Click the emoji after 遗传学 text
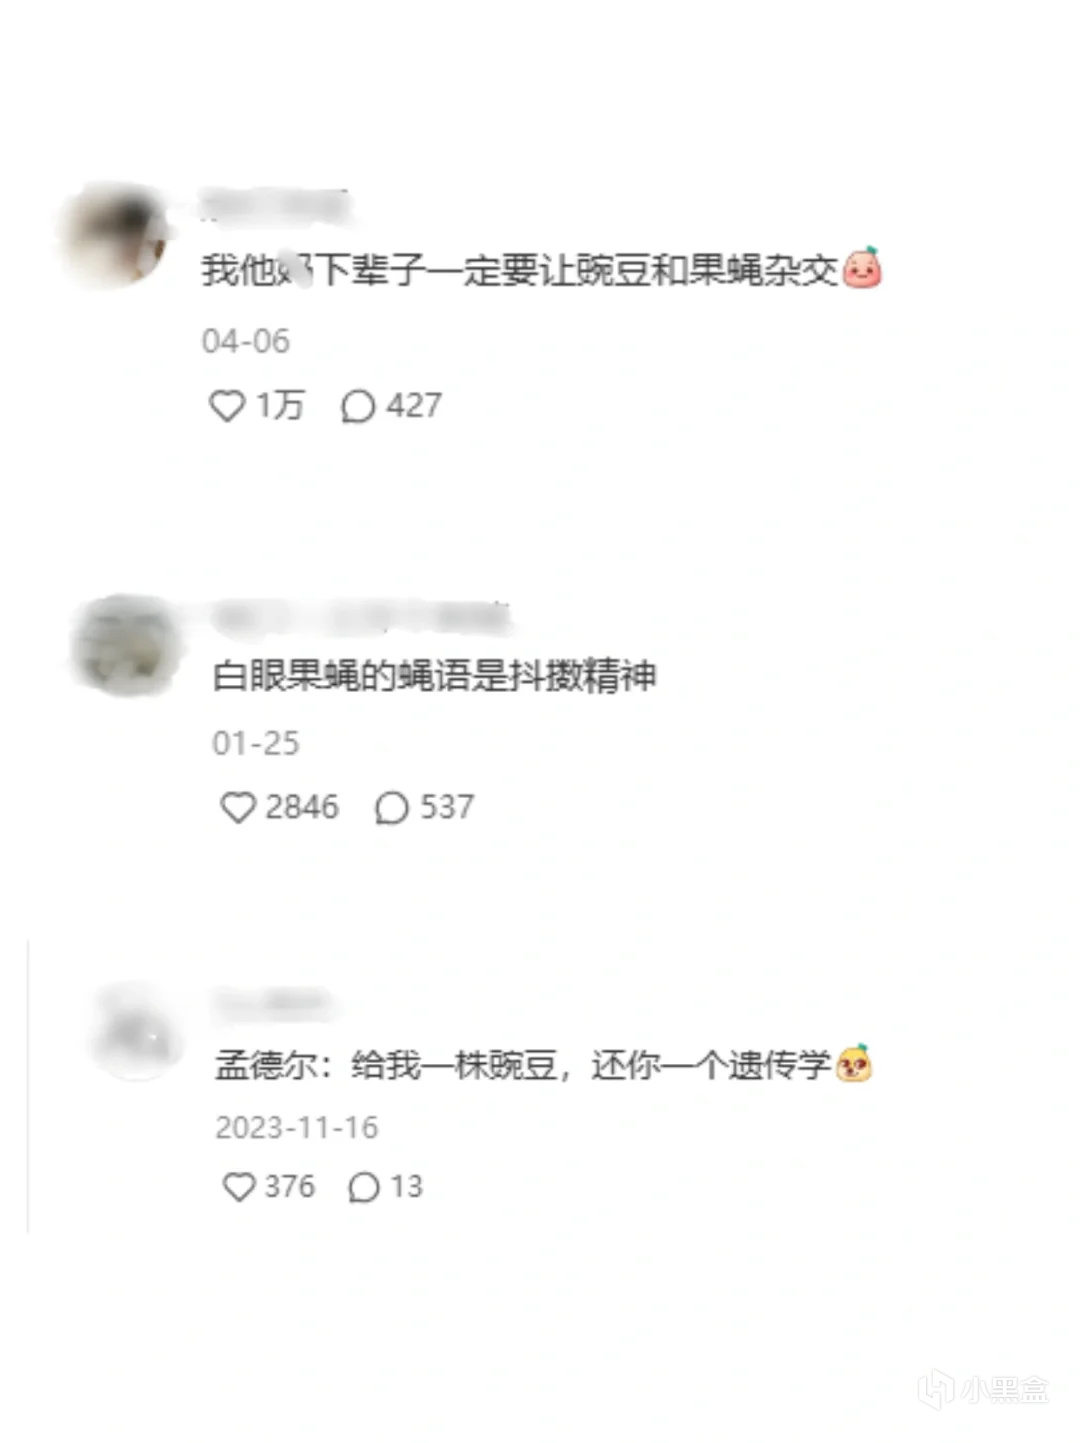This screenshot has height=1443, width=1080. point(854,1064)
